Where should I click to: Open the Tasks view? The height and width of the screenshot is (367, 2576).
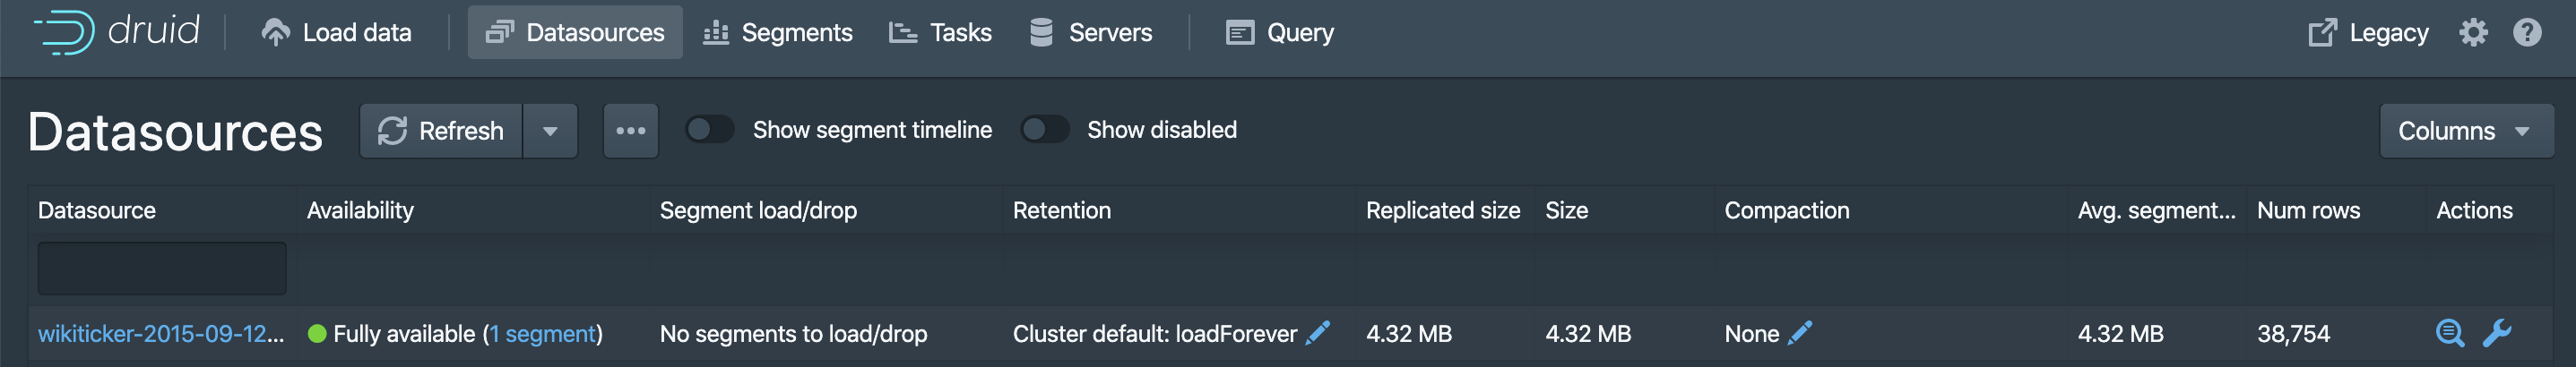click(x=940, y=33)
